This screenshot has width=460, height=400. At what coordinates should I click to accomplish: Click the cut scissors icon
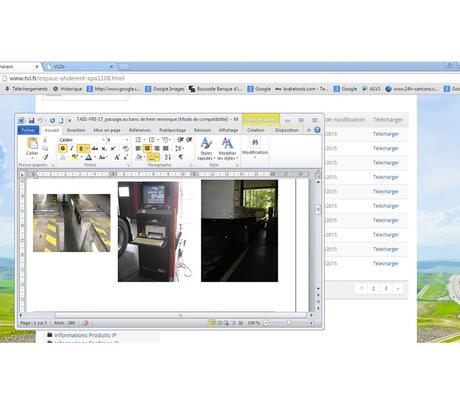[x=45, y=140]
